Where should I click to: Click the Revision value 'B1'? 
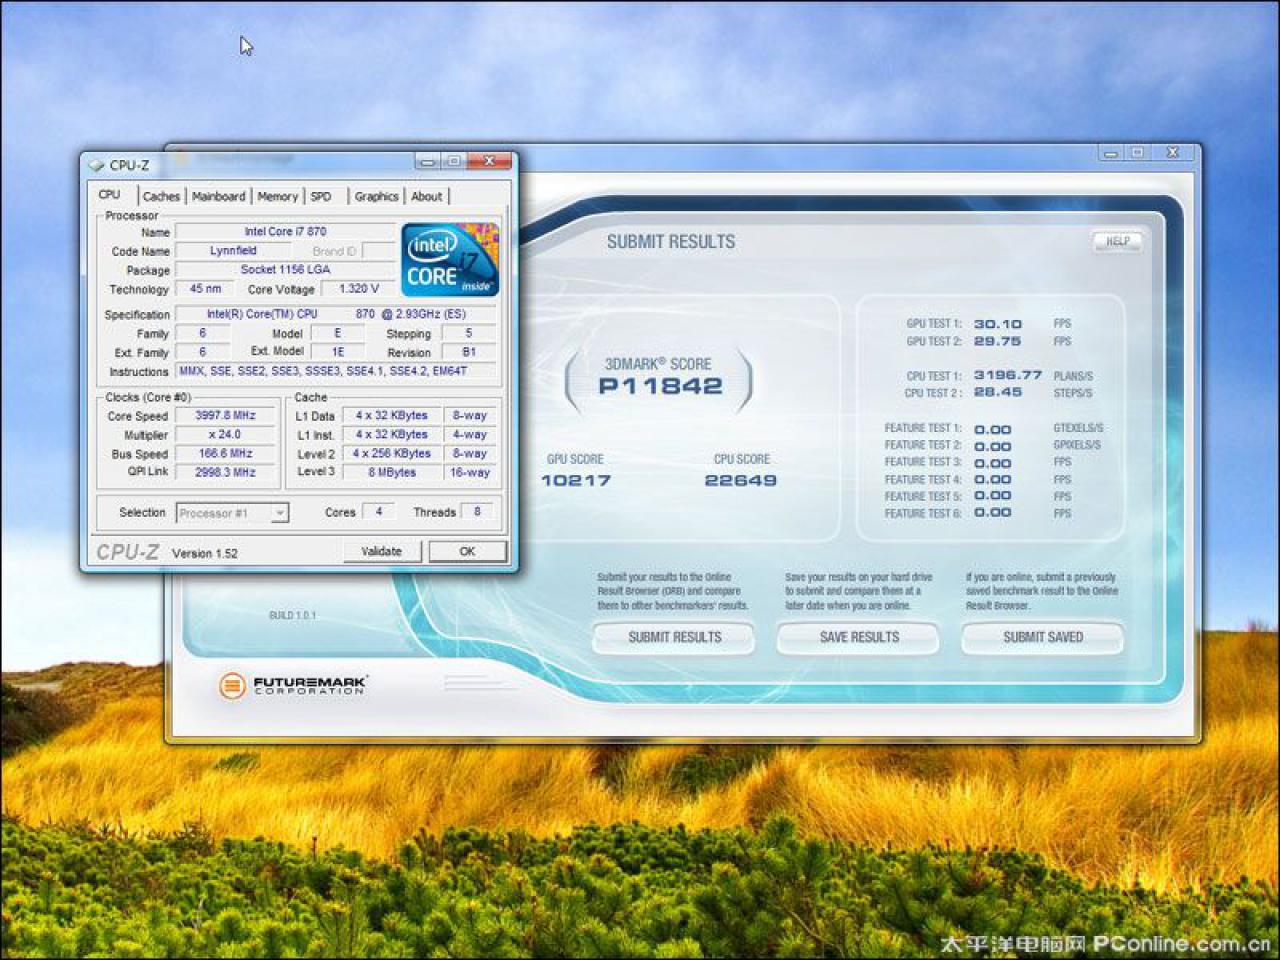468,352
